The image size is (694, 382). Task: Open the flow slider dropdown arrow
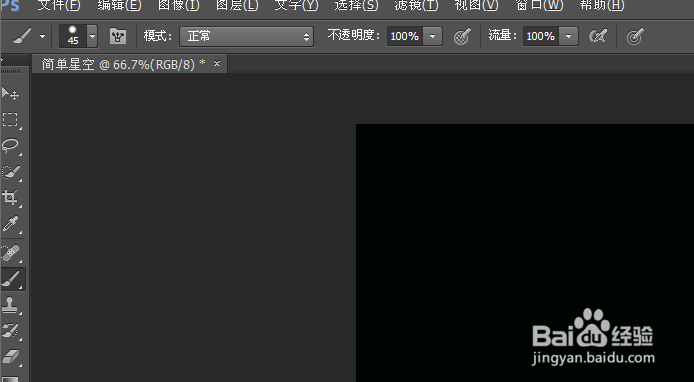tap(568, 36)
